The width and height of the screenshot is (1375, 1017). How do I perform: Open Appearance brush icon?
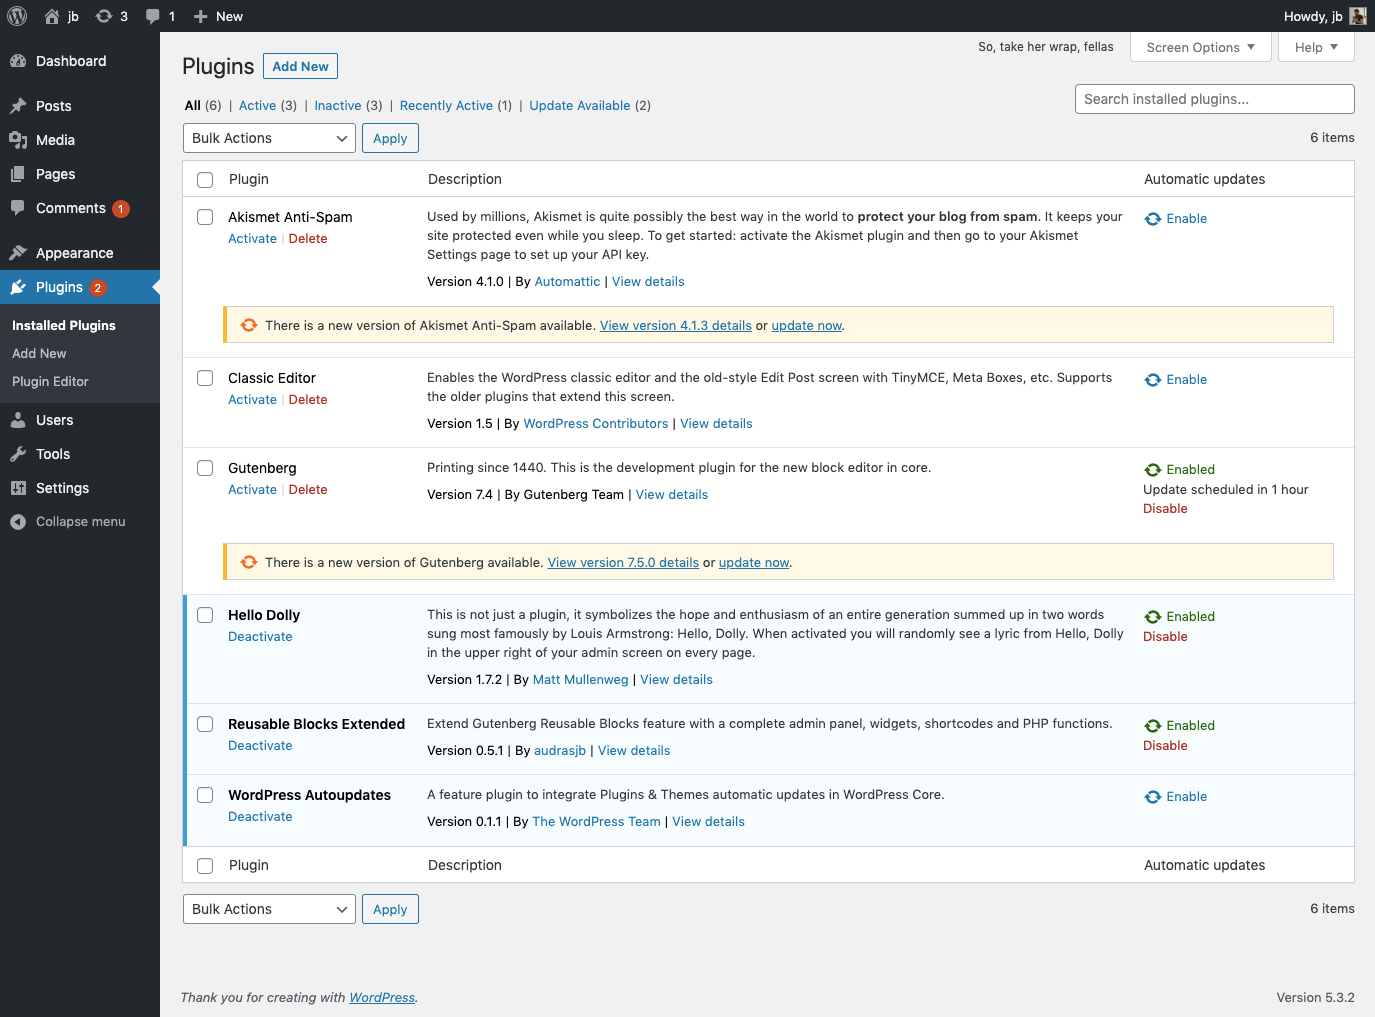(x=18, y=253)
